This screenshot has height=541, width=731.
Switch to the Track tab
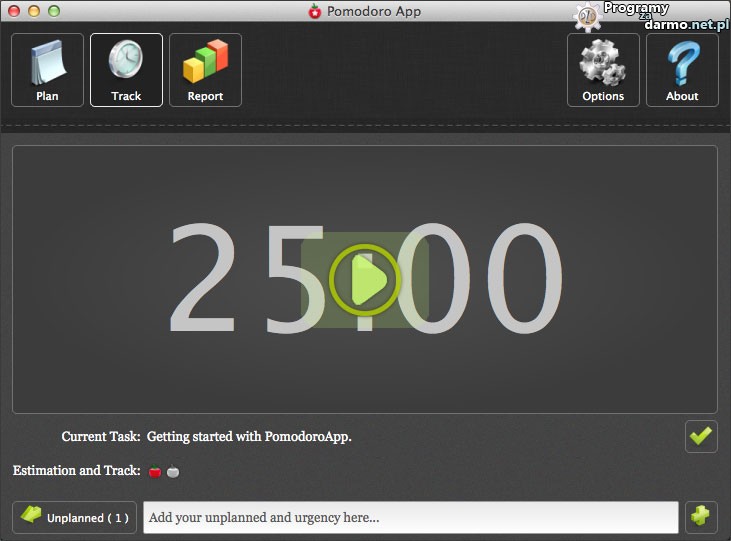pyautogui.click(x=126, y=70)
